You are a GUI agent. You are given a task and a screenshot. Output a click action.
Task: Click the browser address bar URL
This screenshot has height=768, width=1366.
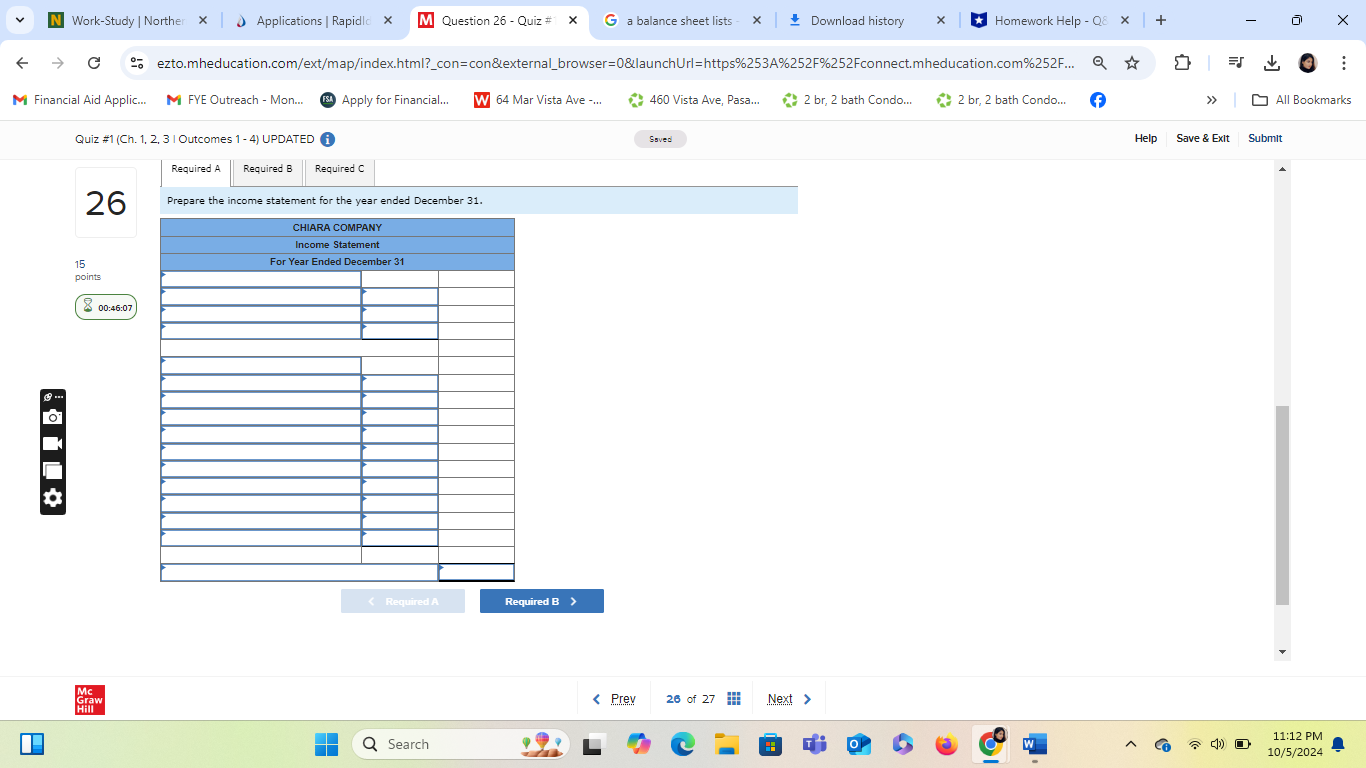coord(616,63)
